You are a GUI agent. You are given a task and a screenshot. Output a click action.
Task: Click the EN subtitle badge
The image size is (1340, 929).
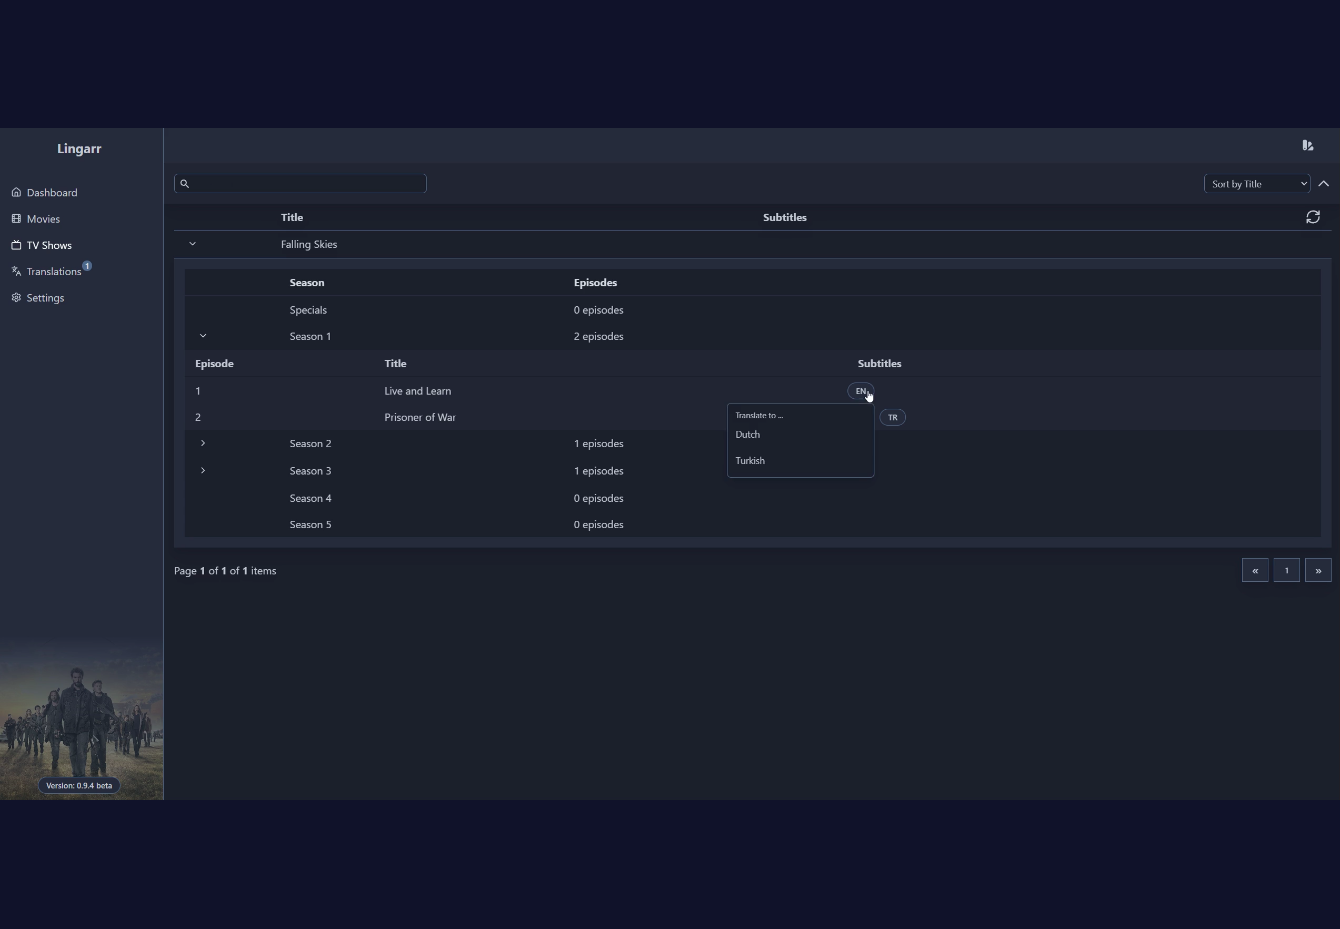point(860,391)
